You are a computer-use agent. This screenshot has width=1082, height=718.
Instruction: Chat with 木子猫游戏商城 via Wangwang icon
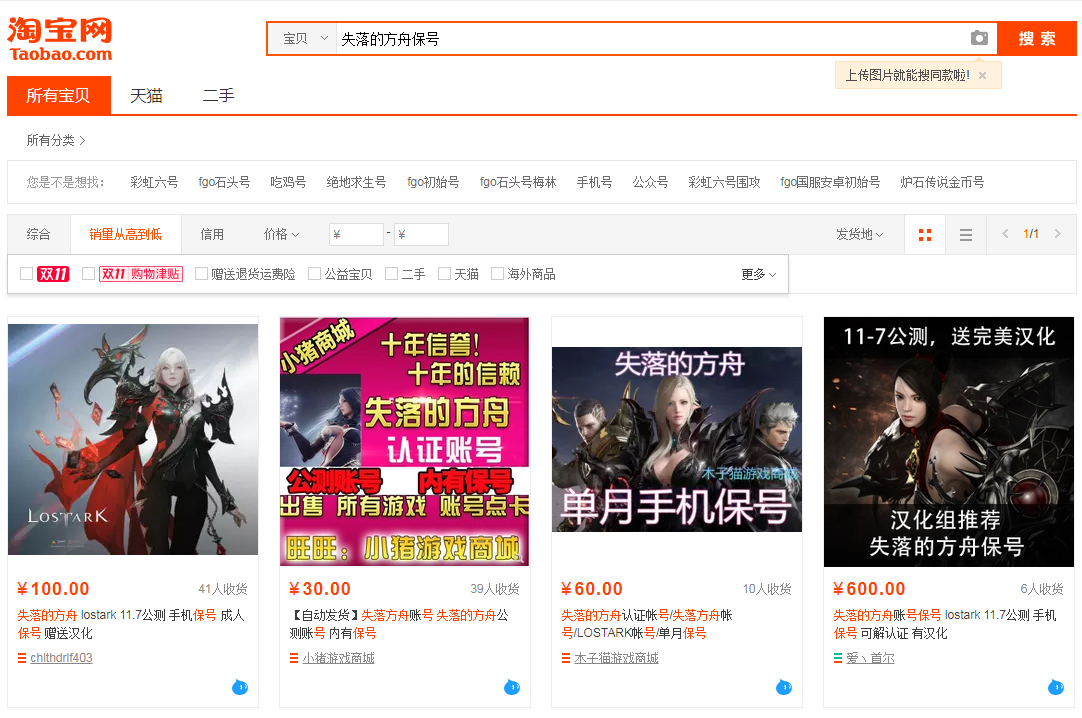coord(783,686)
